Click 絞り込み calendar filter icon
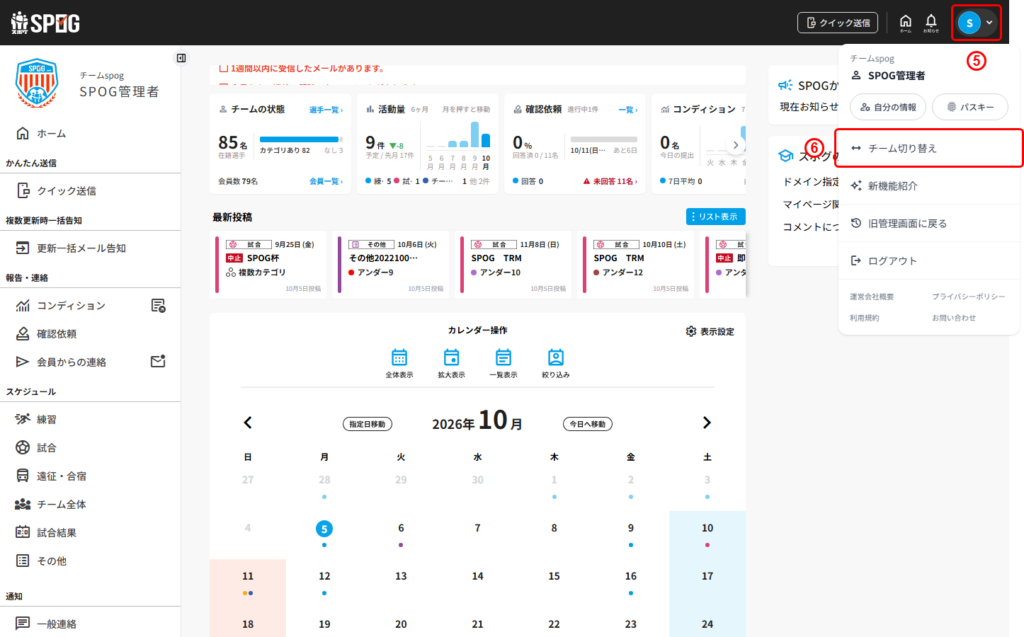The height and width of the screenshot is (637, 1024). tap(556, 364)
